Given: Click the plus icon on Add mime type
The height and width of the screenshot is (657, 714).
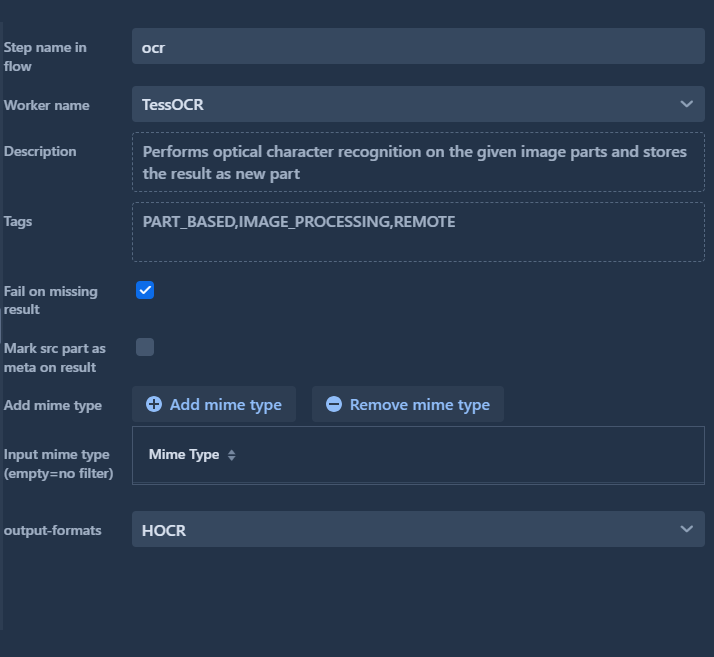Looking at the screenshot, I should coord(154,404).
